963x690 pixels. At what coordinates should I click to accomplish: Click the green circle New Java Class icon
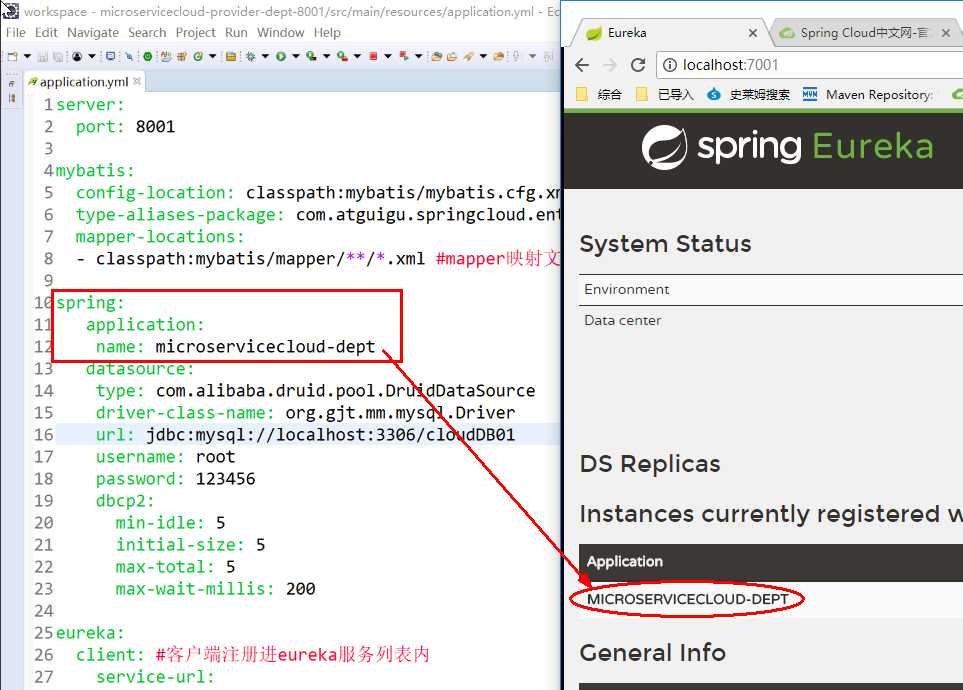click(x=198, y=57)
